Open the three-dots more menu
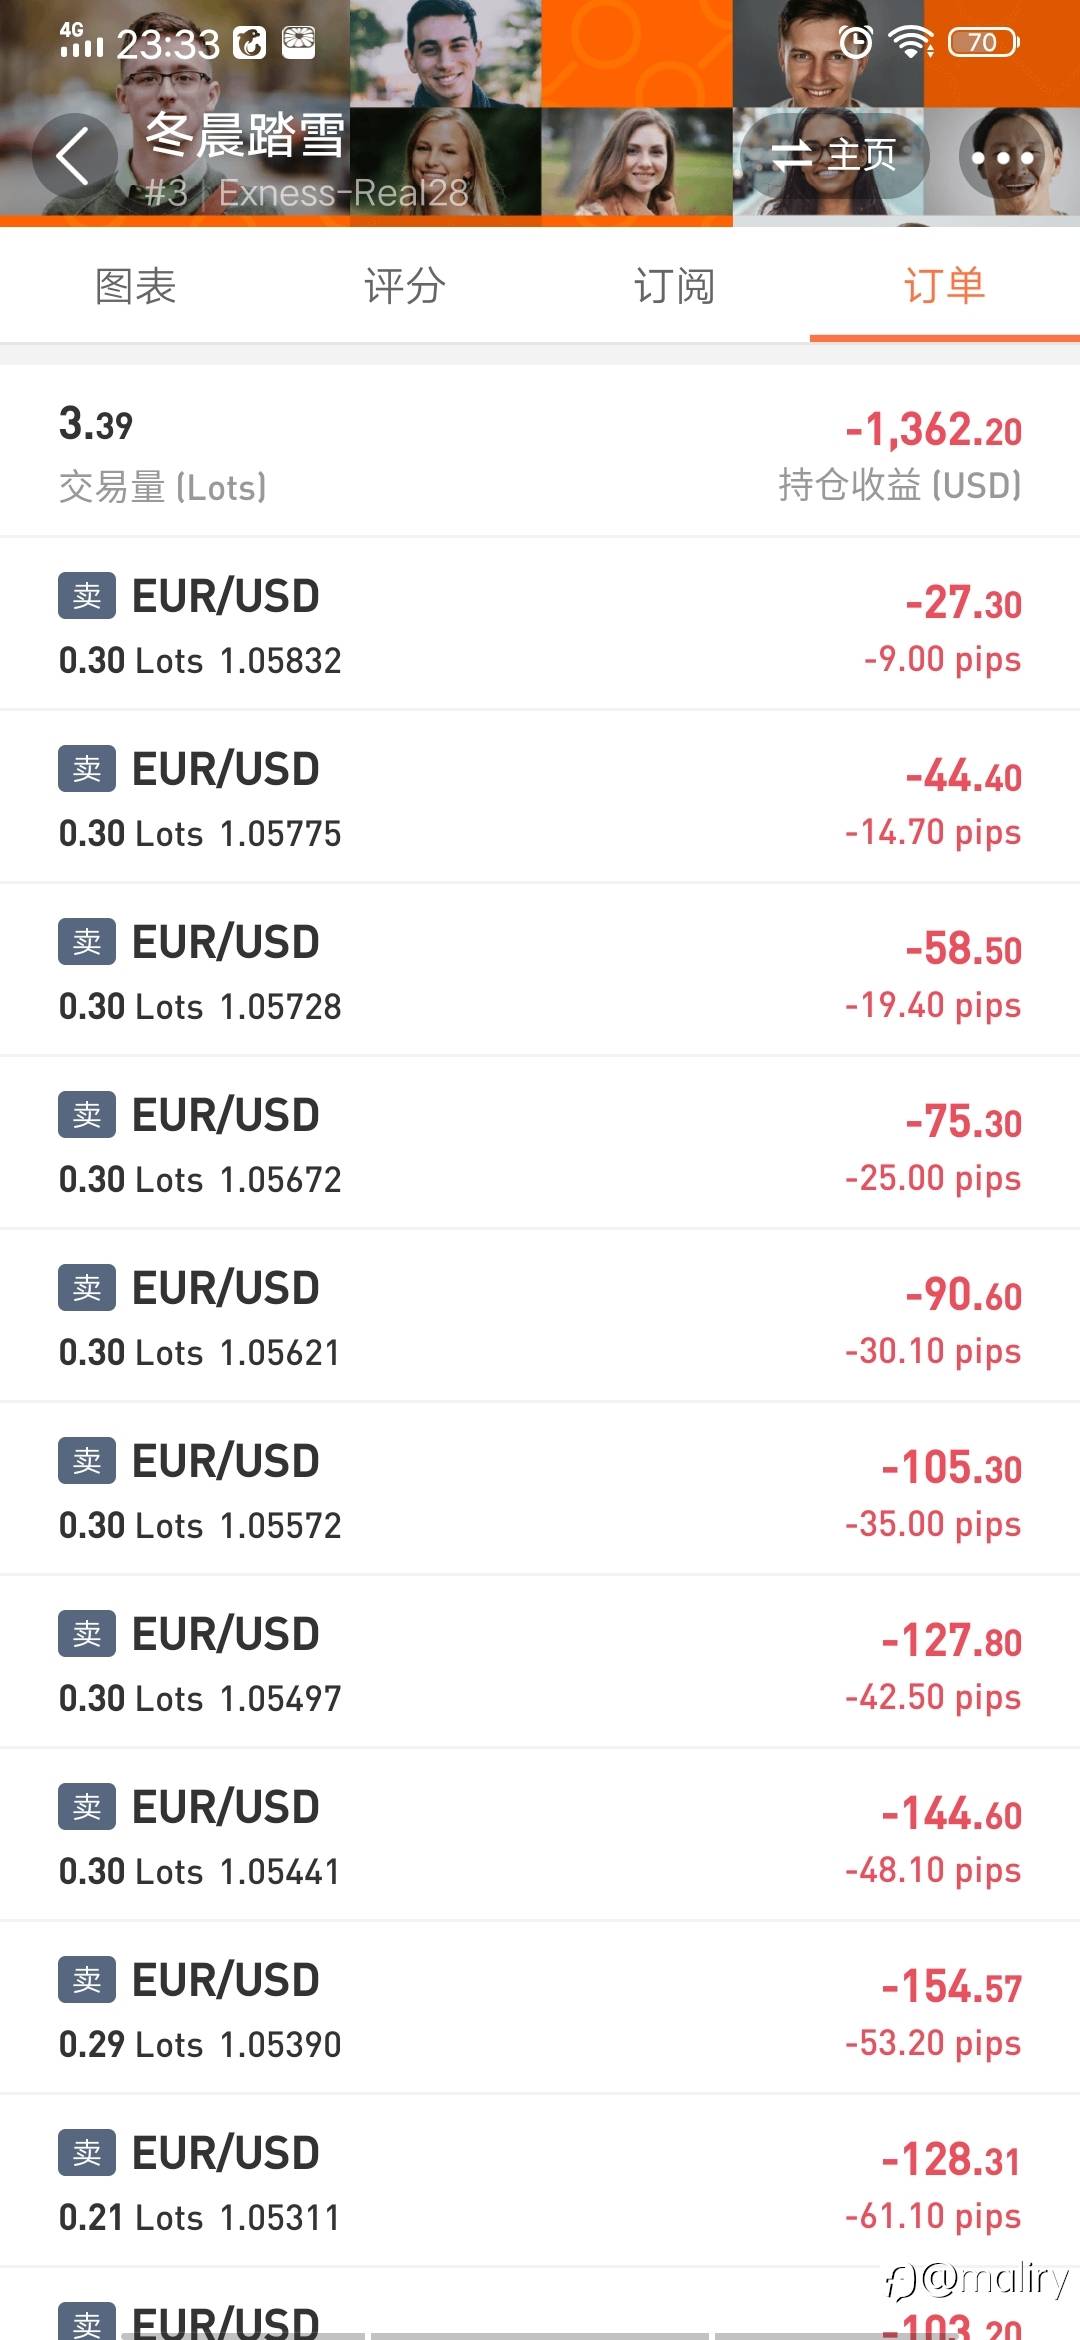 pos(1002,157)
